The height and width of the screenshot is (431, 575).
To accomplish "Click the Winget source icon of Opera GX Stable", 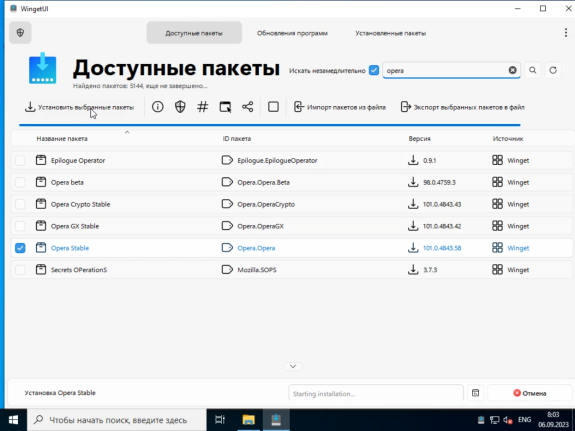I will (497, 226).
